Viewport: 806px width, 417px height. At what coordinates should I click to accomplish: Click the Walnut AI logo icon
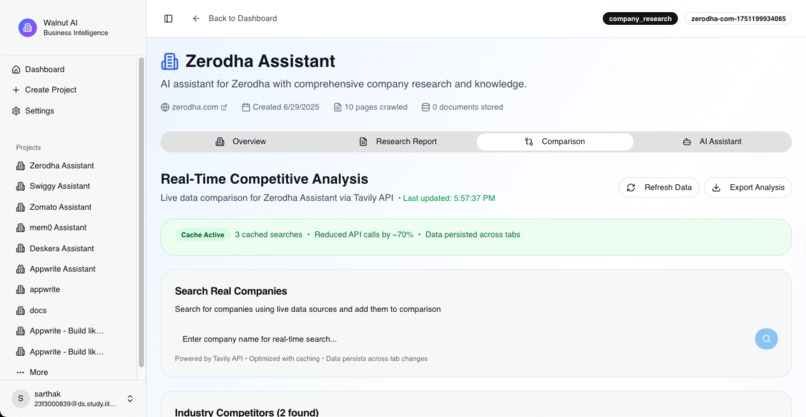[x=28, y=28]
